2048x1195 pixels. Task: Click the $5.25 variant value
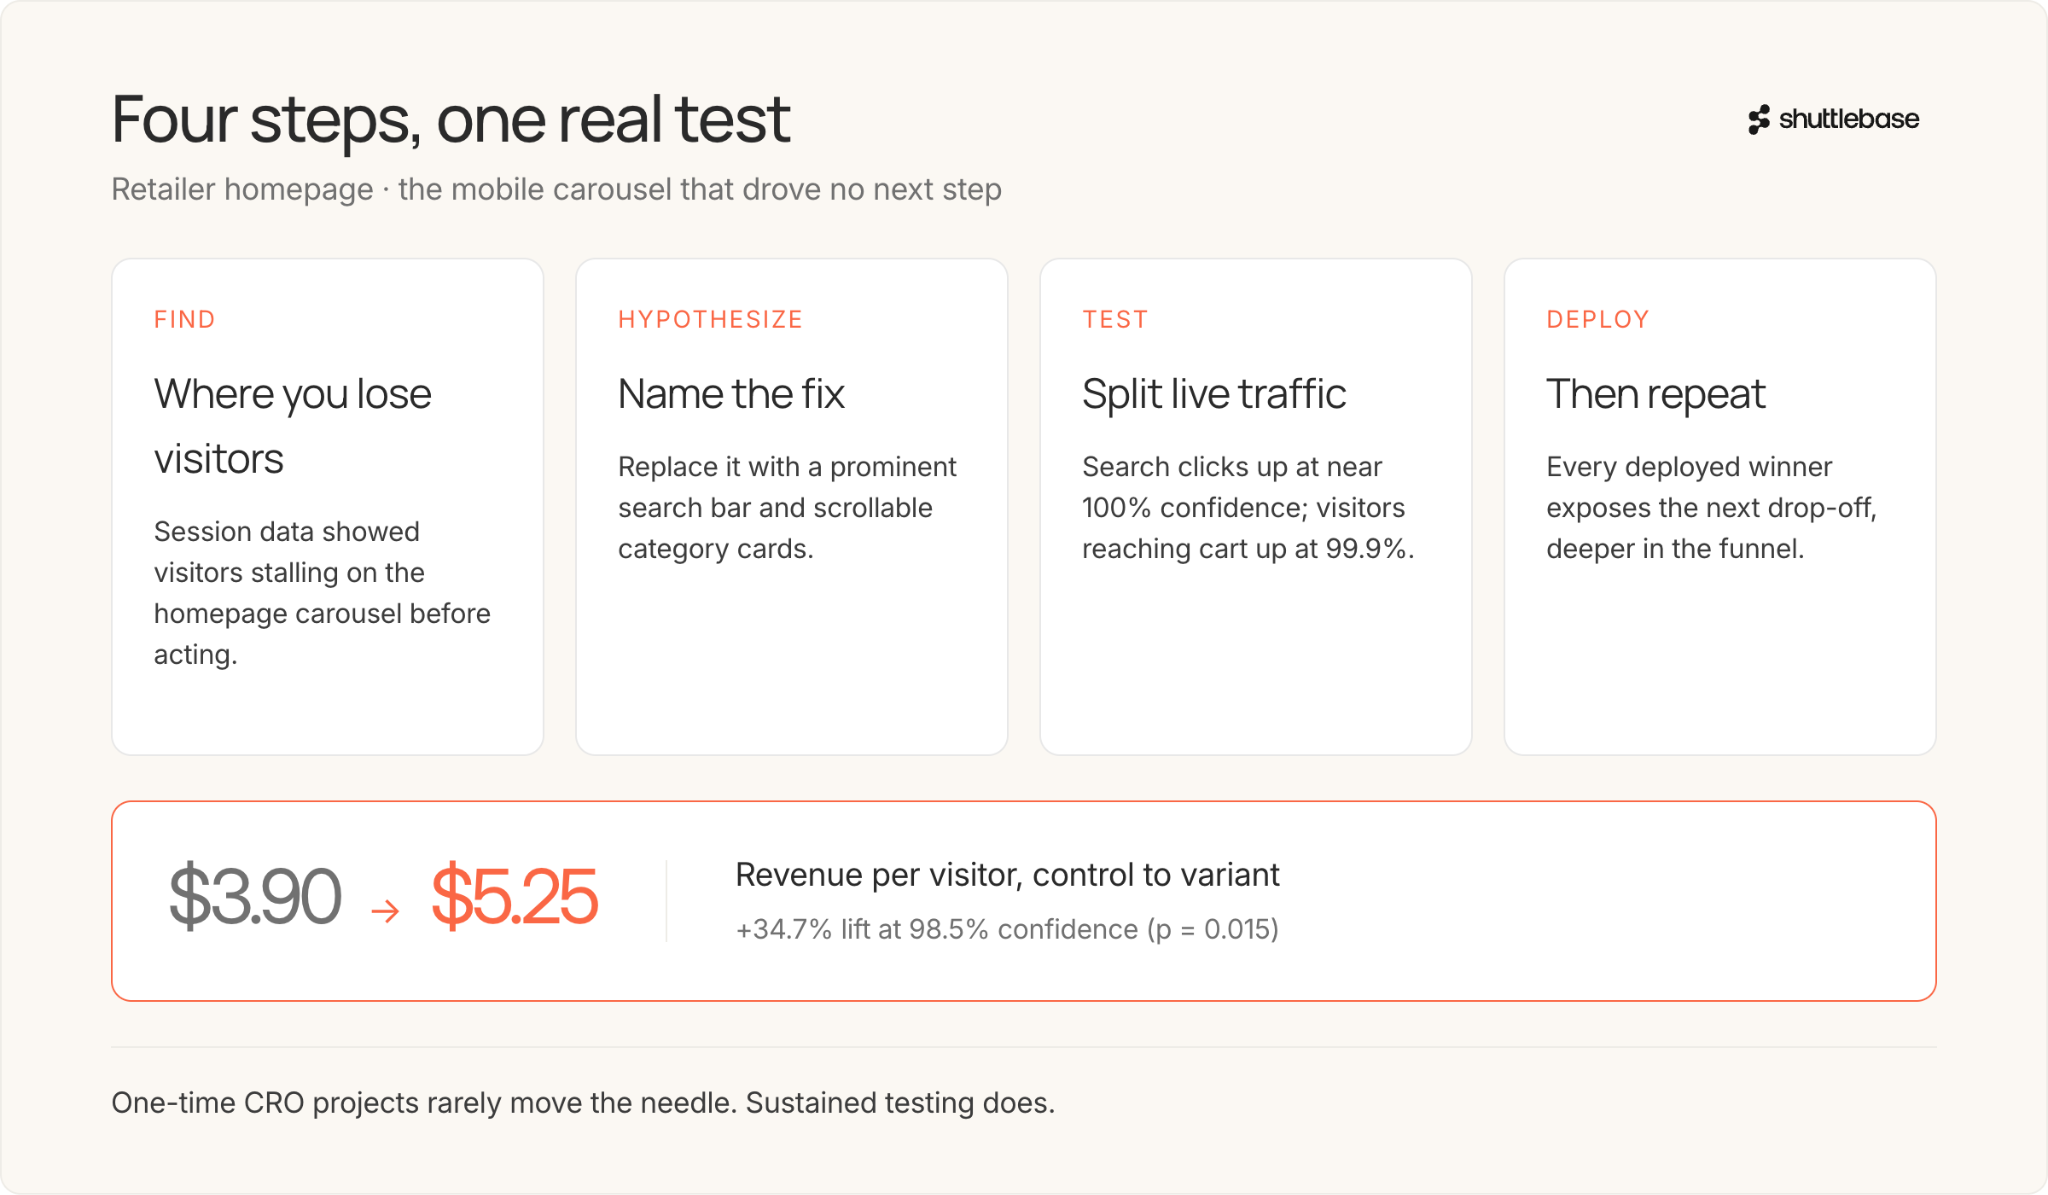[x=514, y=896]
